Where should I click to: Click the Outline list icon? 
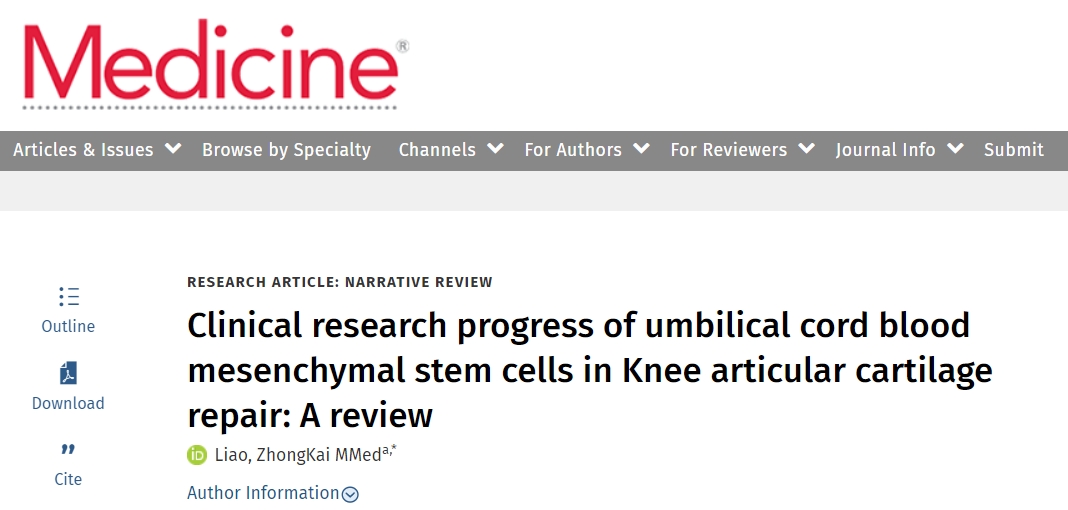[x=68, y=297]
